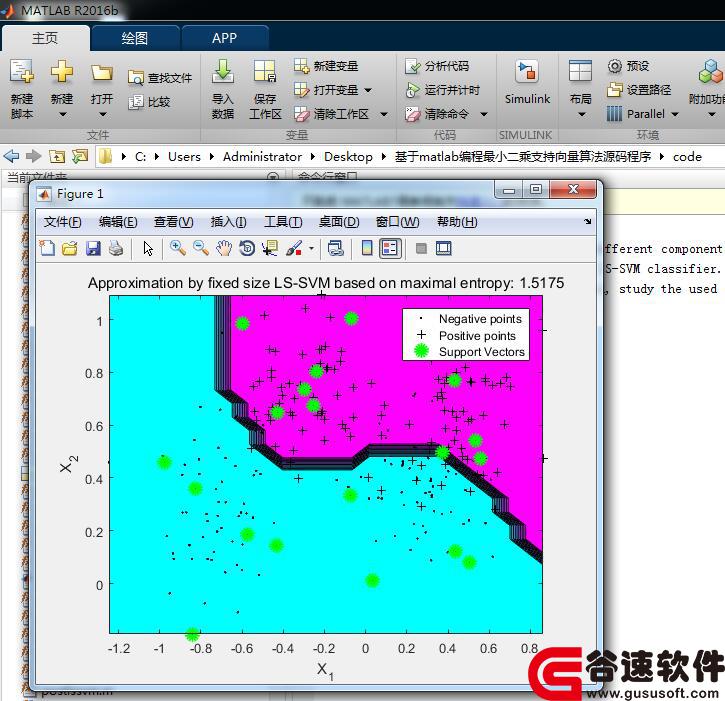Click Find Files (查找文件) in ribbon
The image size is (725, 701).
click(160, 78)
